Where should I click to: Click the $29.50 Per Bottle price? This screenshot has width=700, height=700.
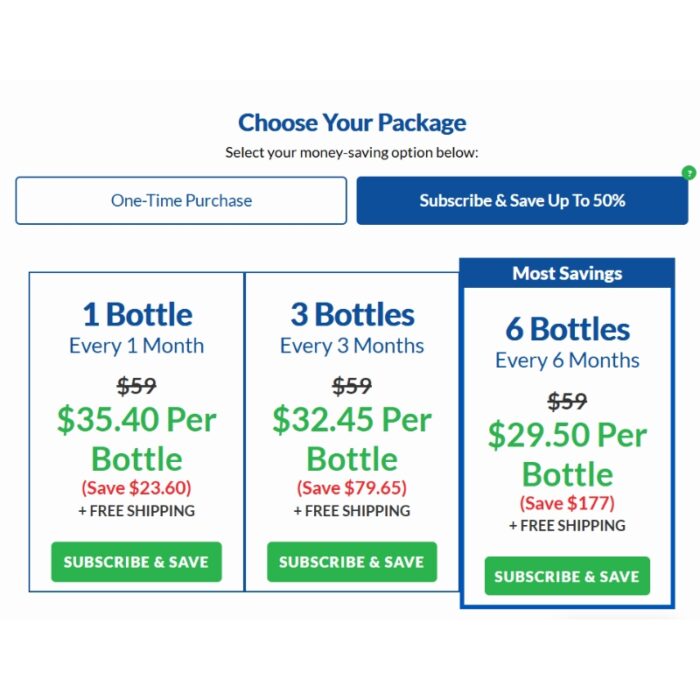[567, 454]
